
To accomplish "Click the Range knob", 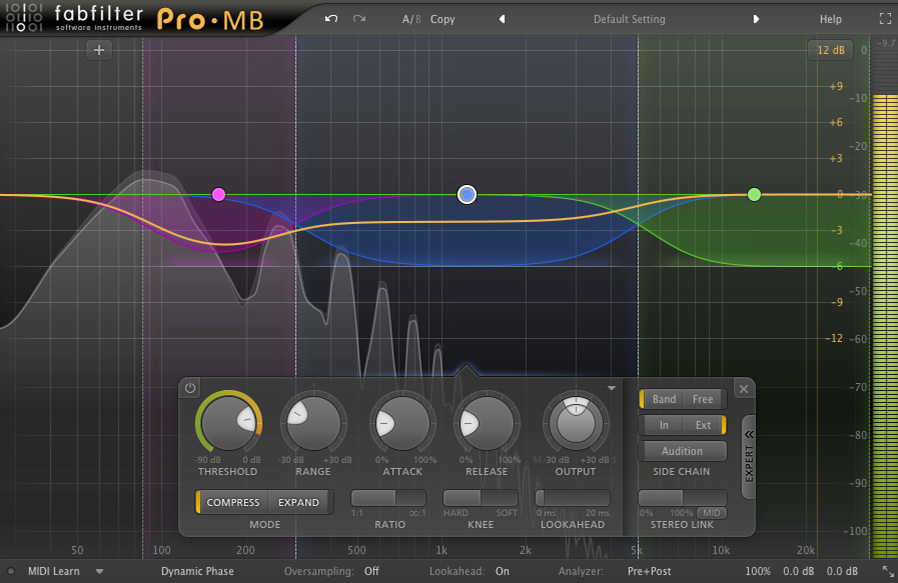I will tap(313, 423).
